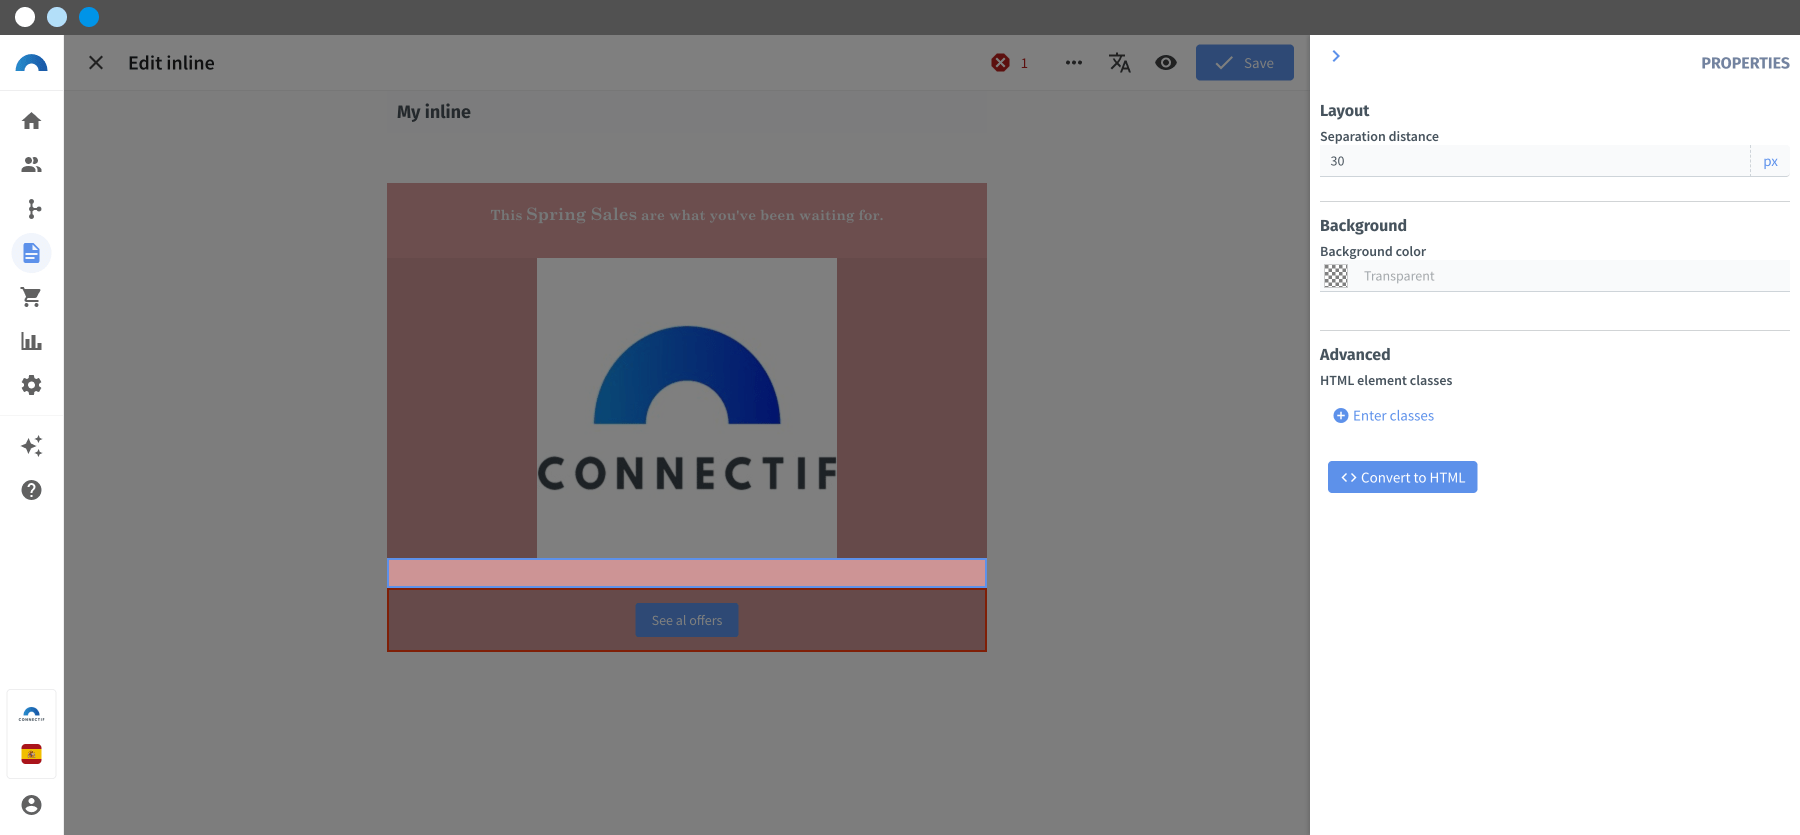Collapse the Properties panel chevron
Viewport: 1800px width, 835px height.
(1336, 56)
